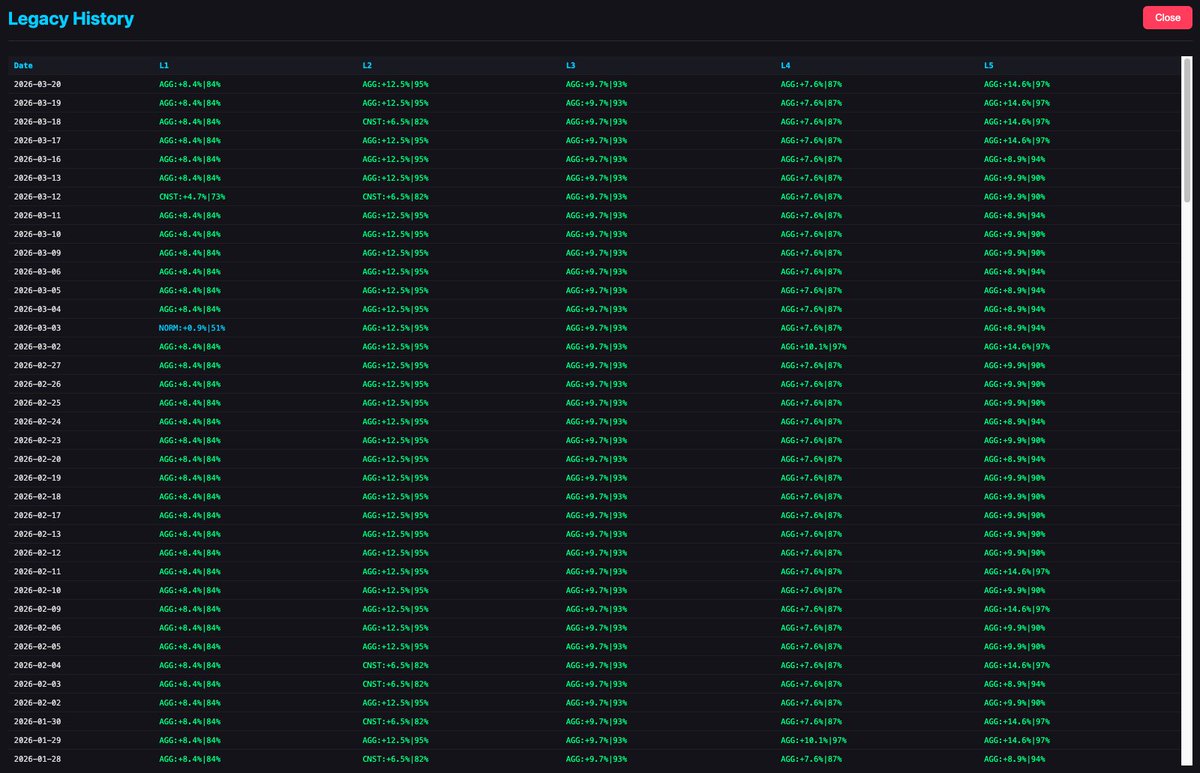Select the Date column header

[23, 65]
